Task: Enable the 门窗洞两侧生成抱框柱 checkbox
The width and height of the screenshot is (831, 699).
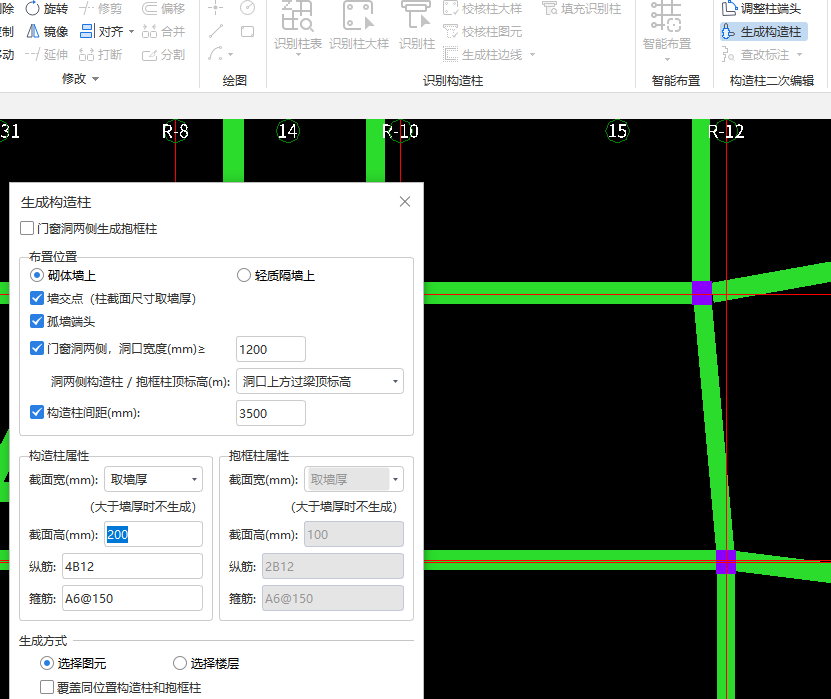Action: click(x=27, y=228)
